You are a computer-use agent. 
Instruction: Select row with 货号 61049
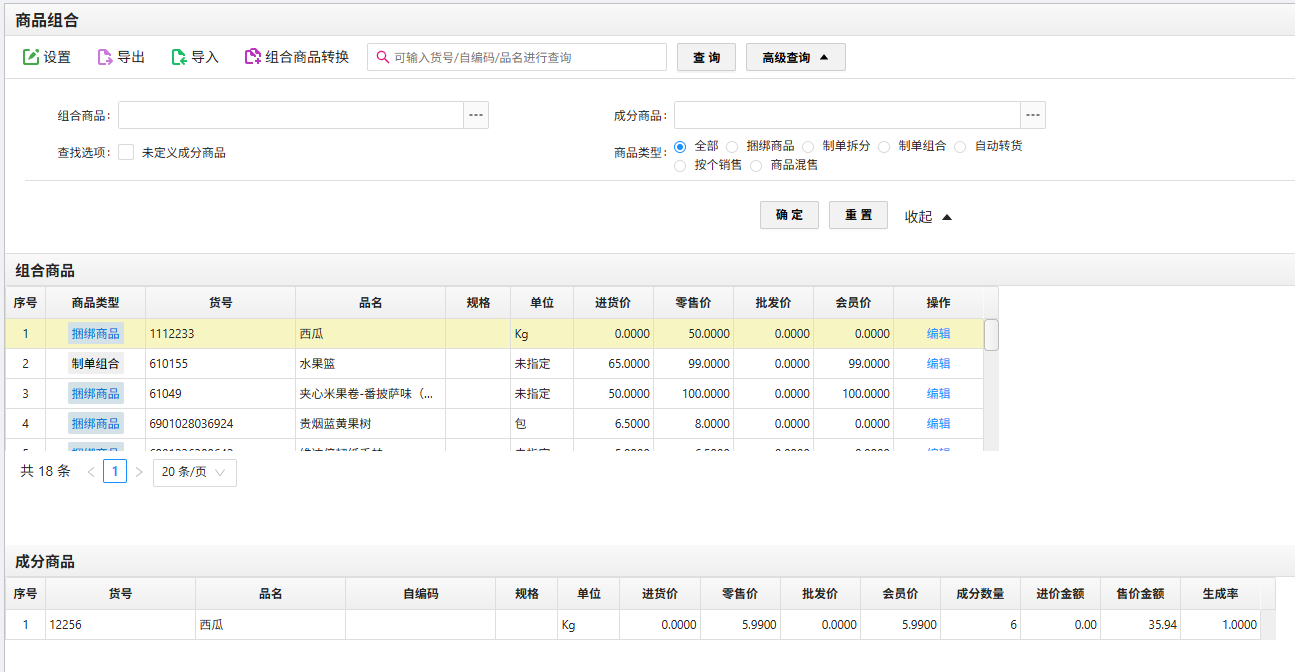494,394
